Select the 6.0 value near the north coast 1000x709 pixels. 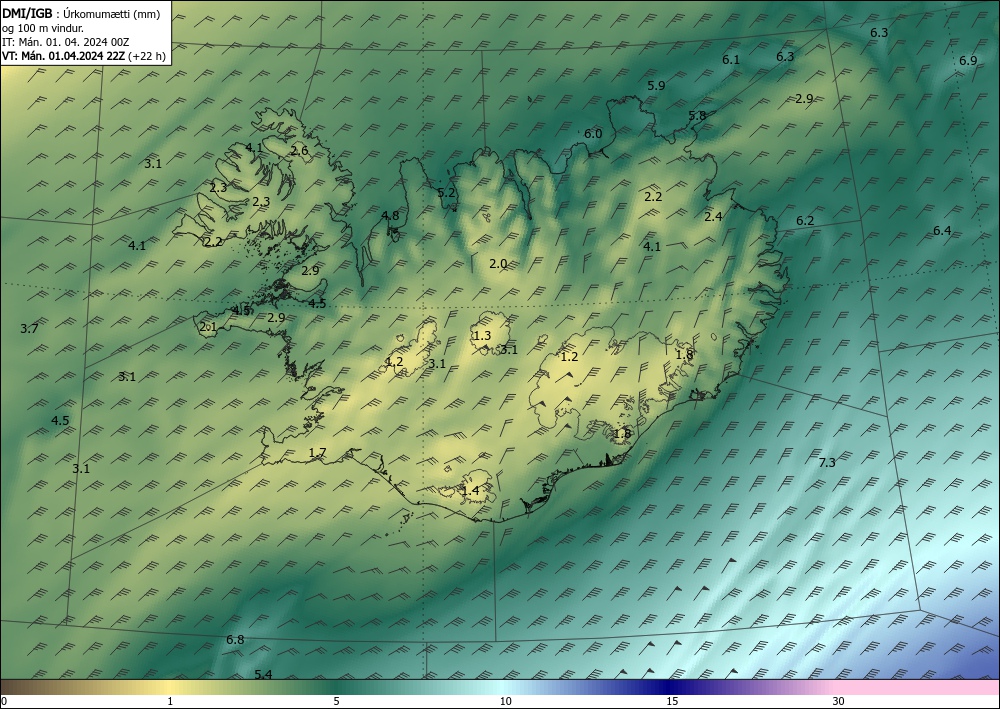click(593, 133)
